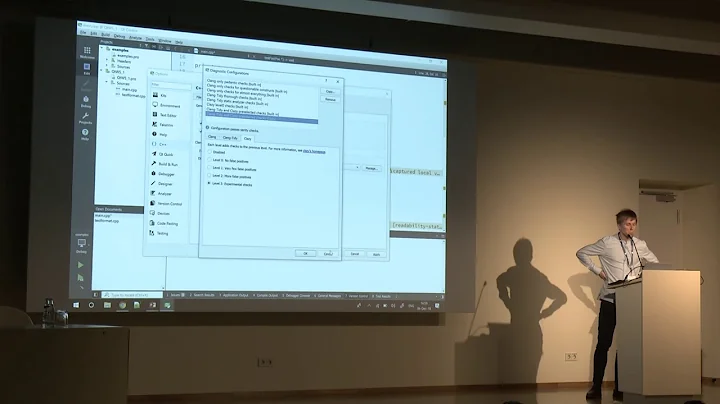
Task: Click Apply in the Options dialog
Action: click(x=377, y=254)
